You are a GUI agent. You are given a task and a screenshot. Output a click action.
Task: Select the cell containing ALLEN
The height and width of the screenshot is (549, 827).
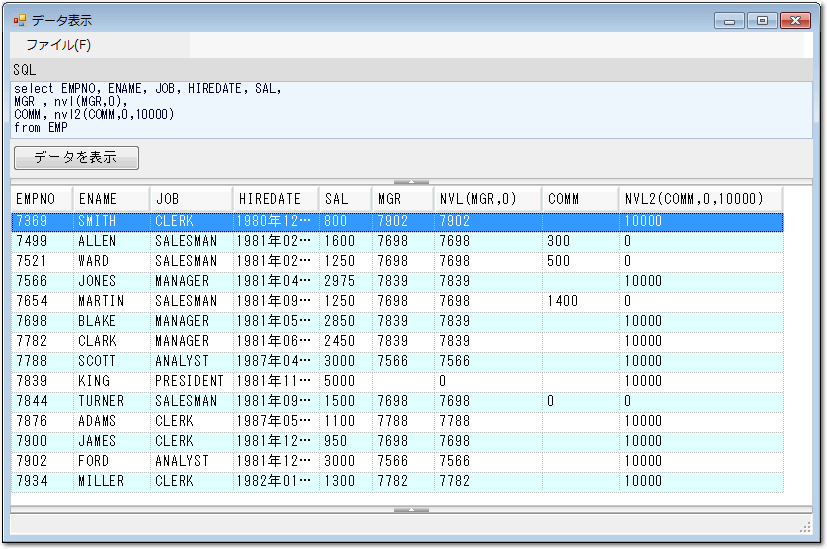(x=110, y=241)
